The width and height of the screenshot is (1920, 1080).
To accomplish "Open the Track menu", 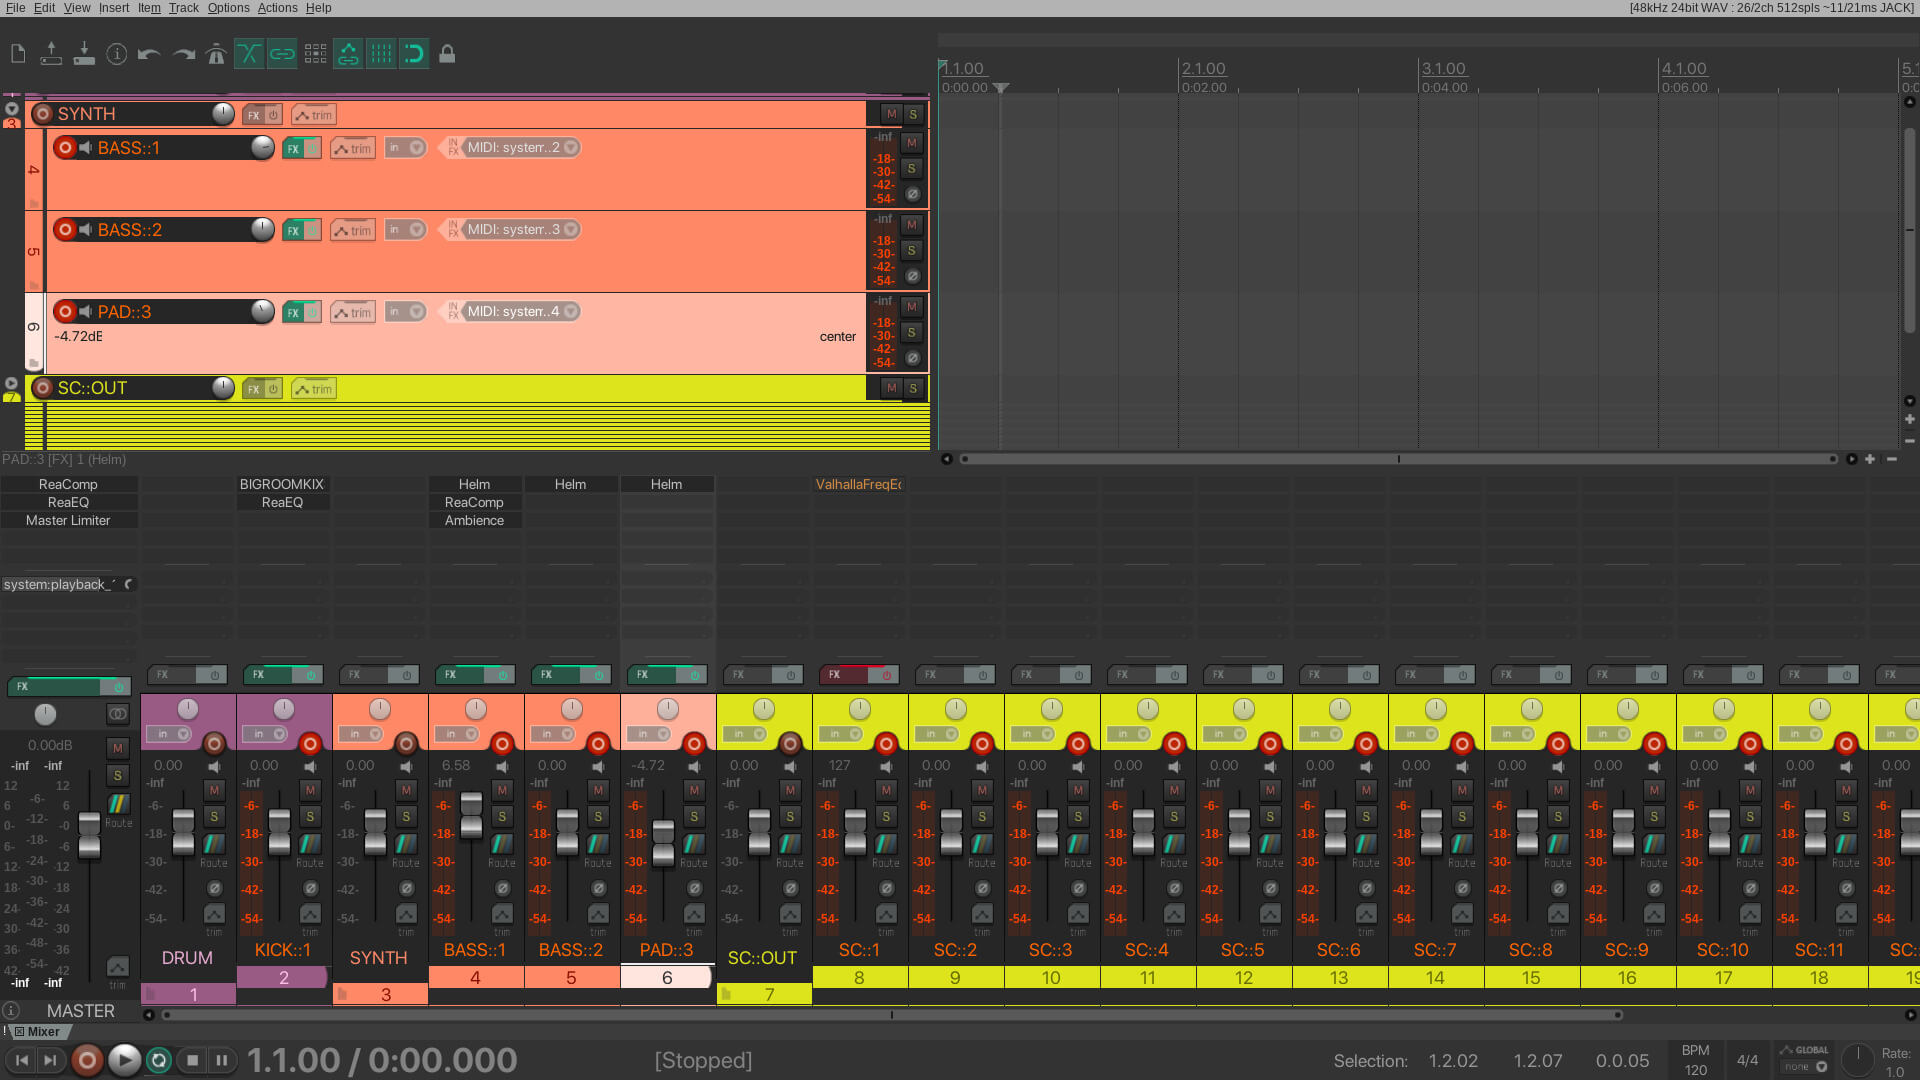I will (183, 8).
